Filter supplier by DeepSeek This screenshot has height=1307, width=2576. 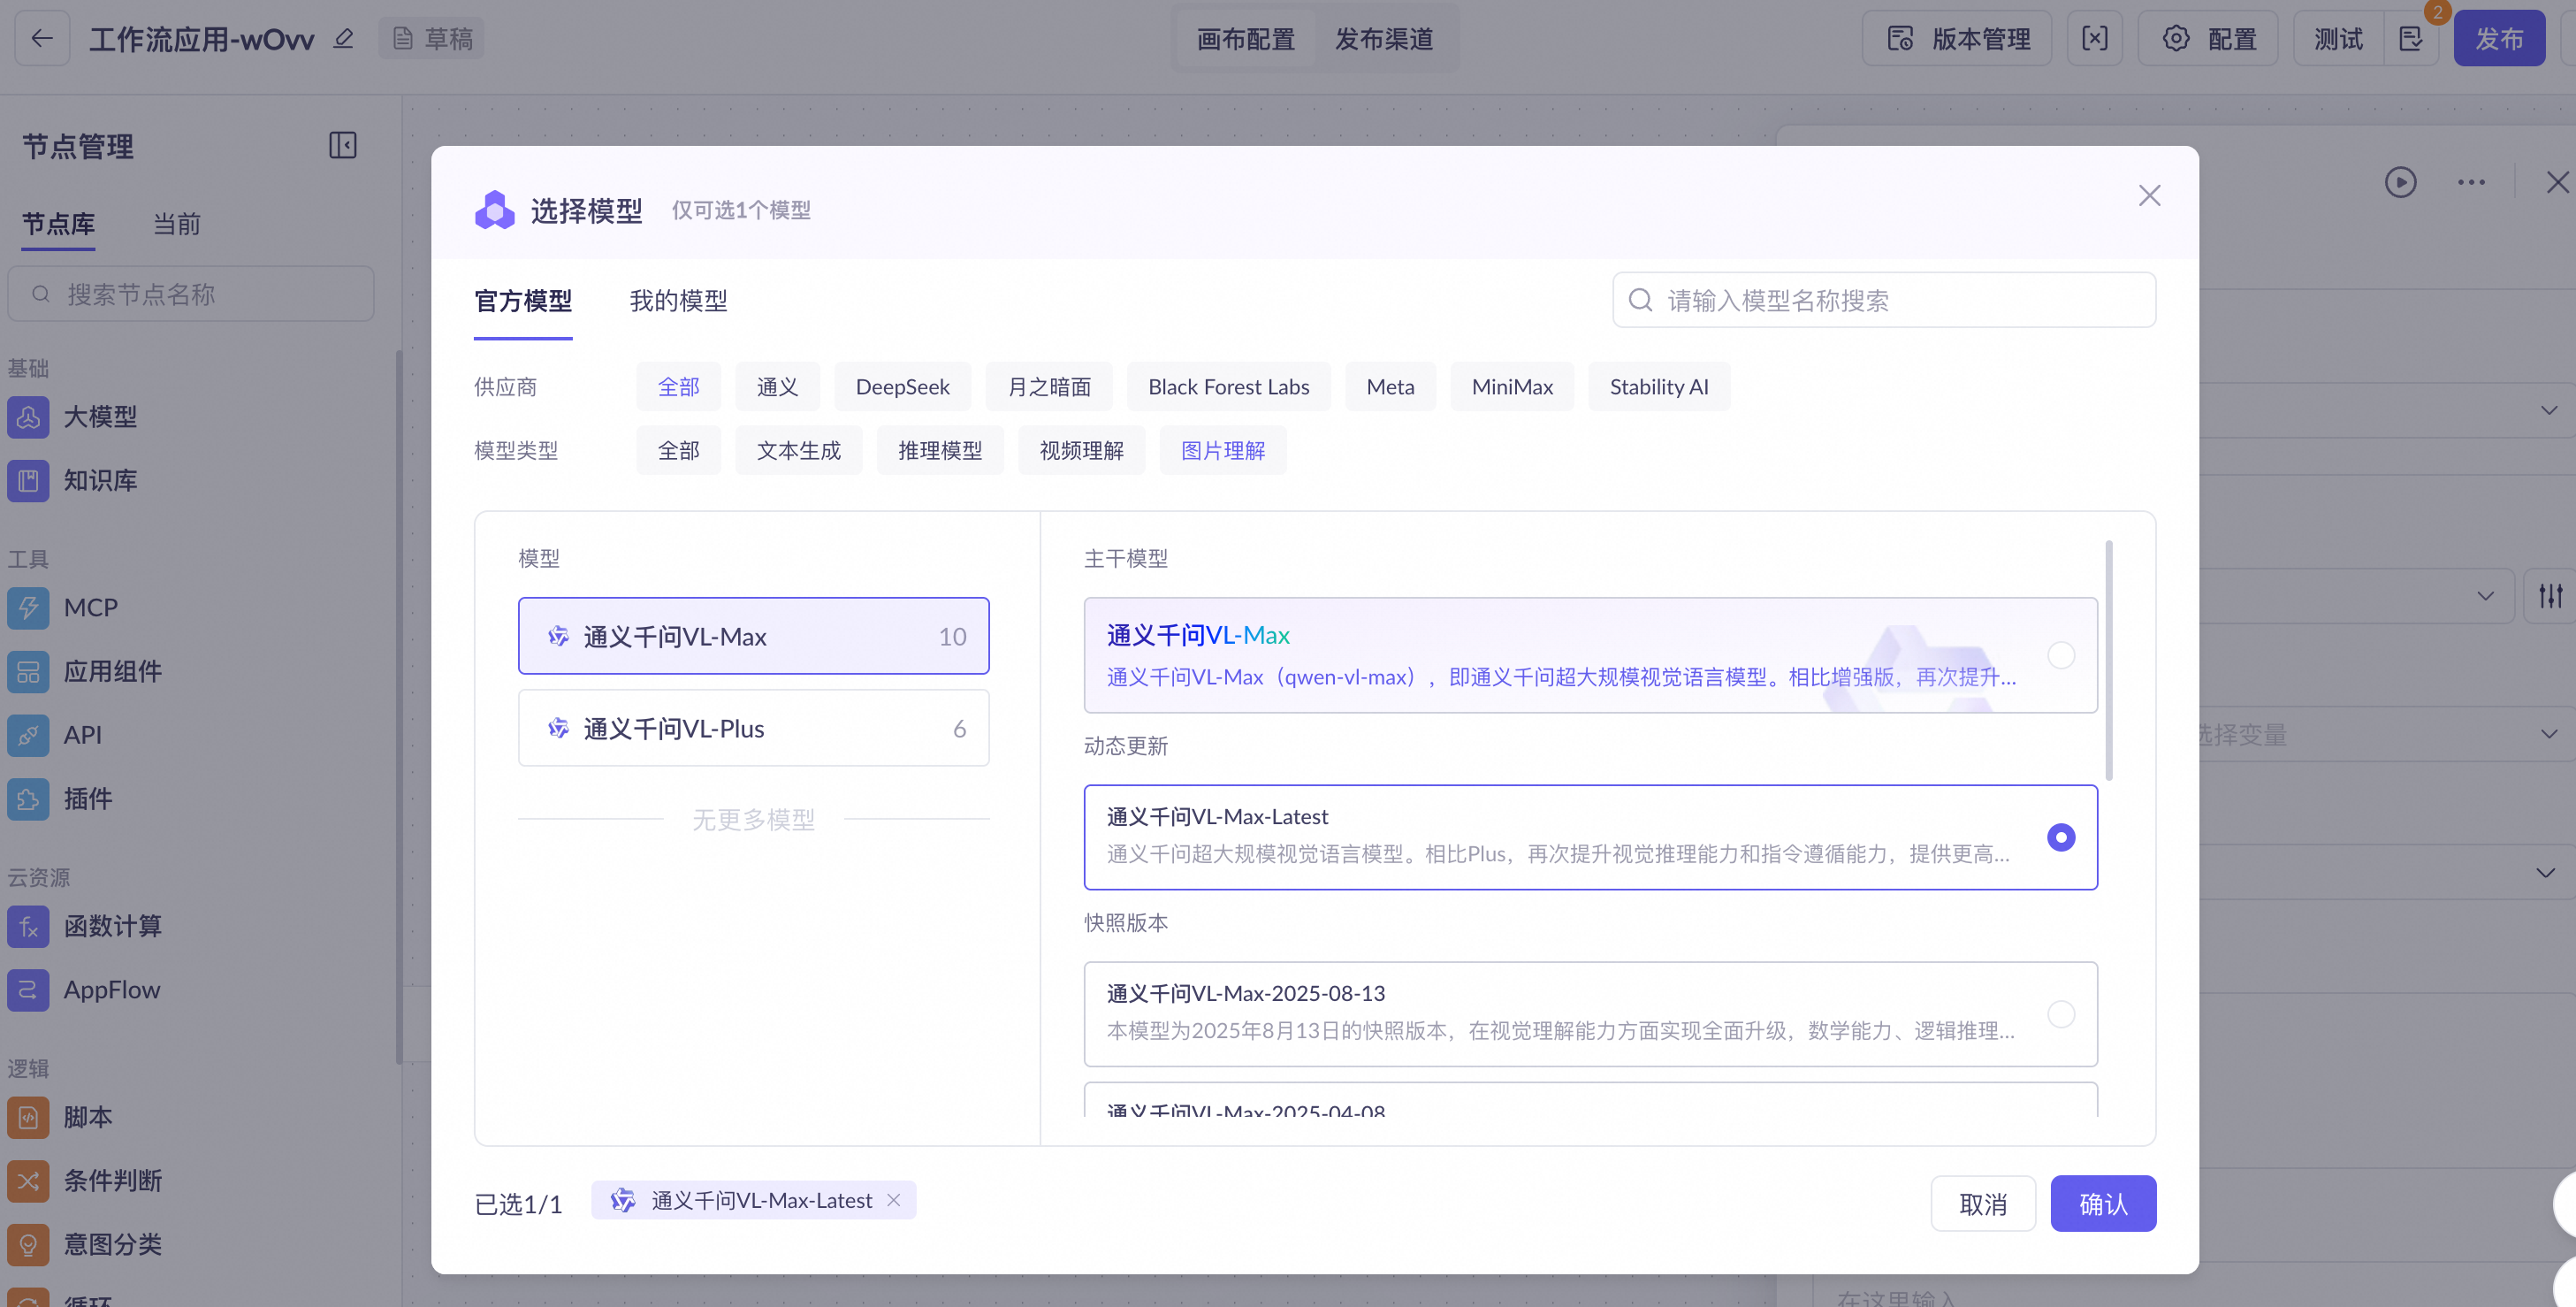click(x=902, y=387)
